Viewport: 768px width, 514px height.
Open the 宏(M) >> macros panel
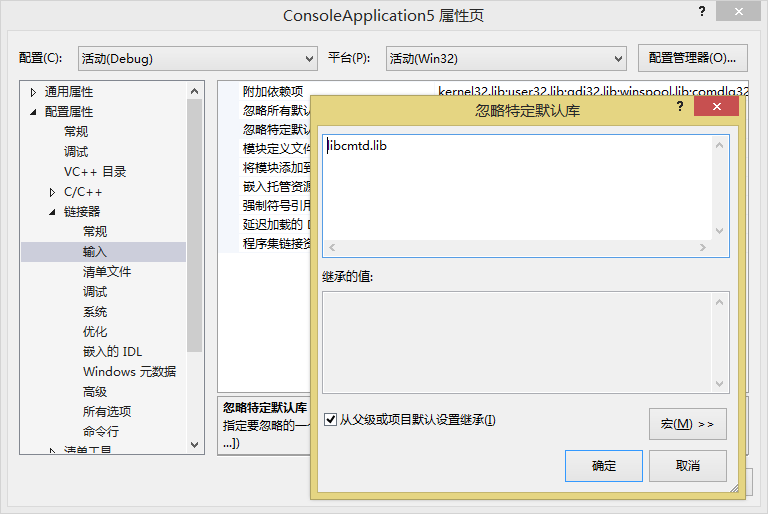tap(687, 424)
